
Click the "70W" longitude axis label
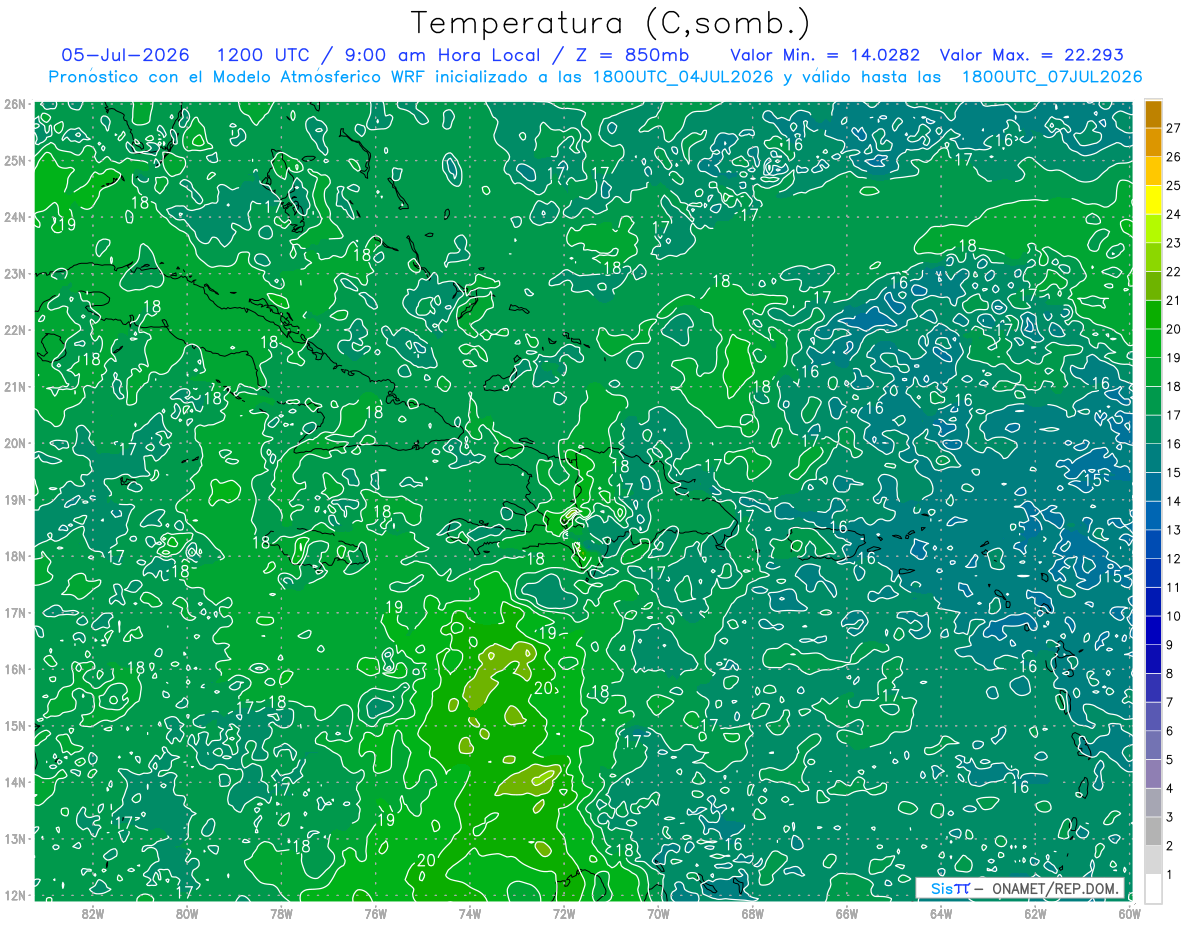[x=658, y=913]
